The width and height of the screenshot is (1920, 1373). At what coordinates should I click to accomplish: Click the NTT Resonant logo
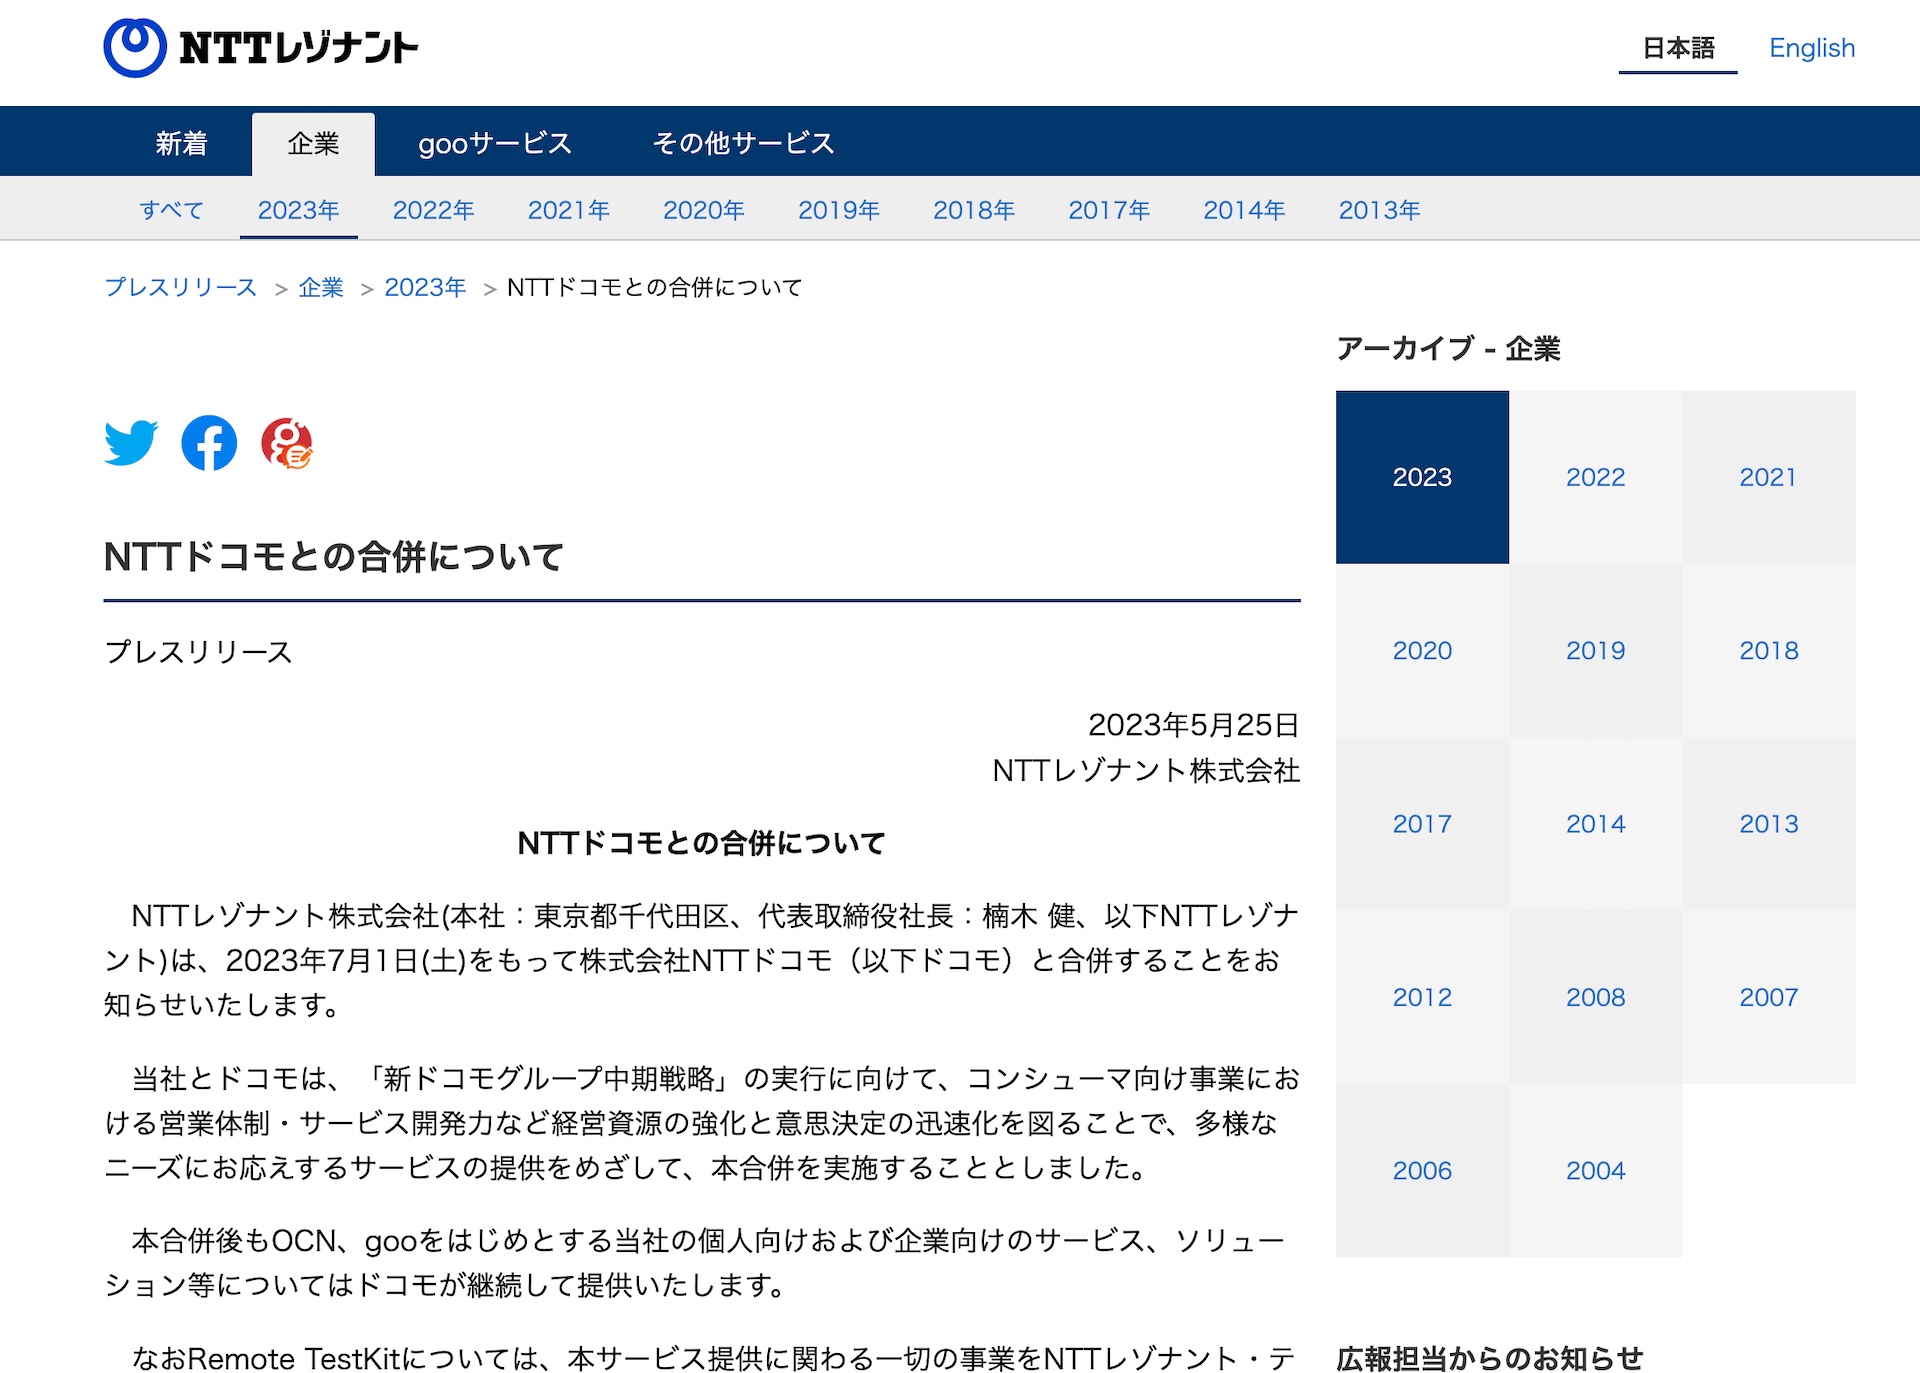click(261, 47)
